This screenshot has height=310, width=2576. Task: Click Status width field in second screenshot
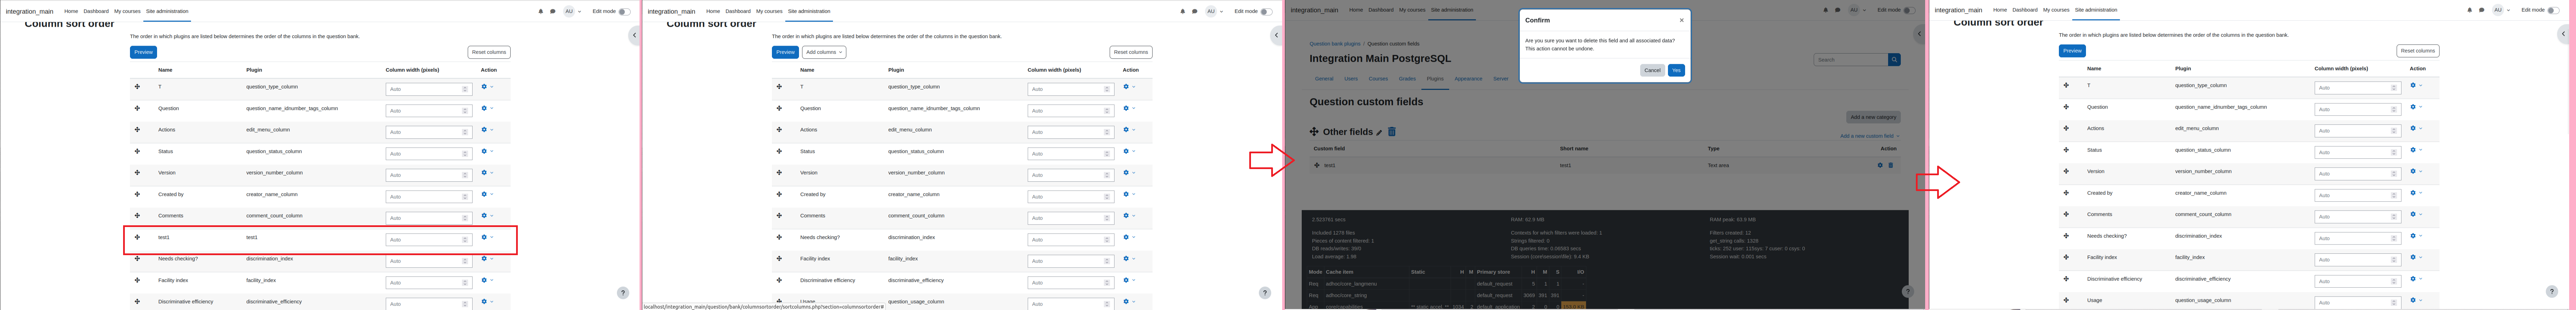1071,154
